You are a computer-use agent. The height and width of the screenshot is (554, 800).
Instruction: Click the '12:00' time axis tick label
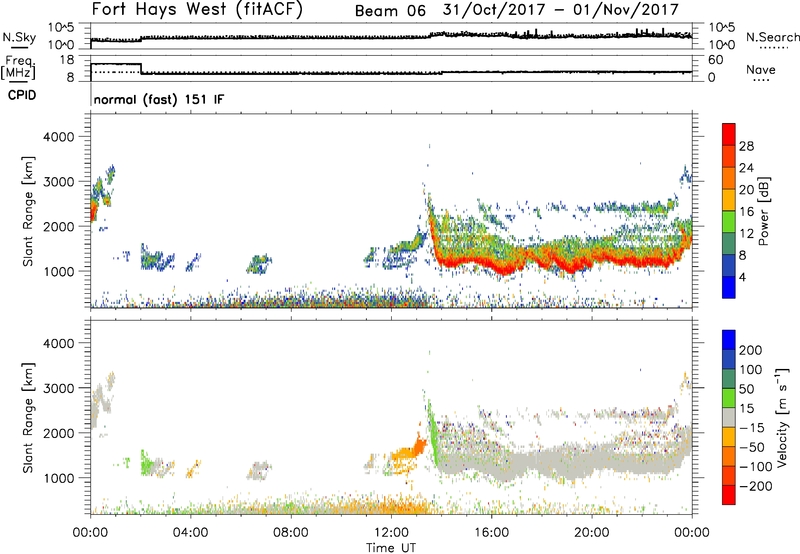click(x=391, y=532)
